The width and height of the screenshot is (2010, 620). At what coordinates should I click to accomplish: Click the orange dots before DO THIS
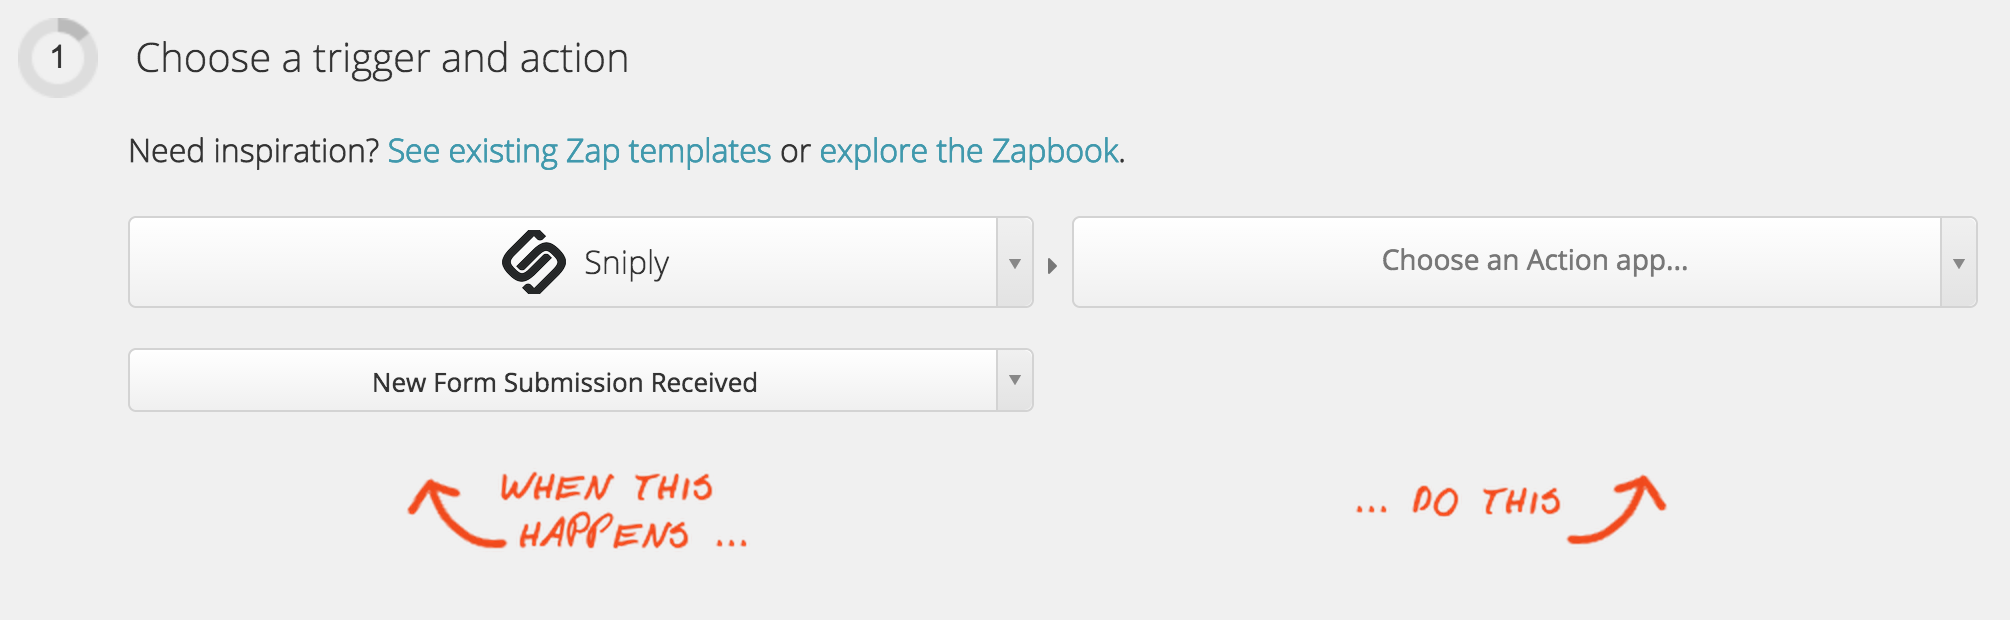[x=1371, y=510]
